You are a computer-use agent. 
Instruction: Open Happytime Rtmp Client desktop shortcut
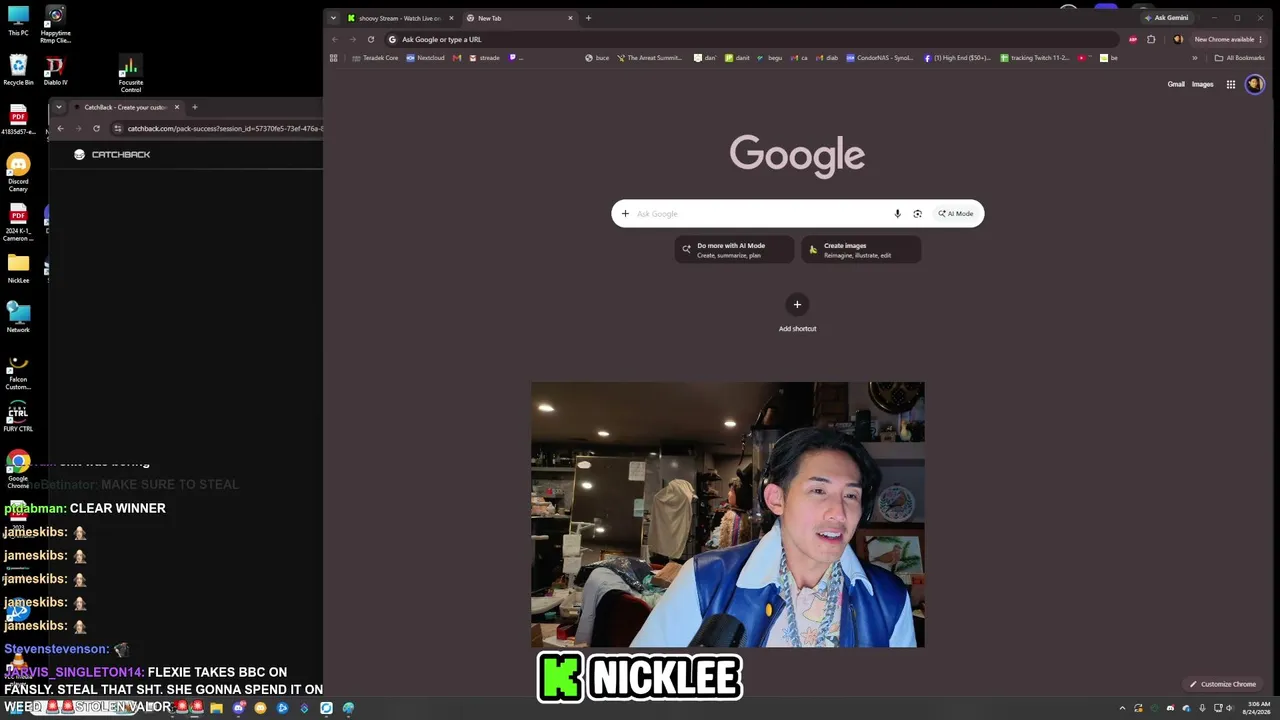click(55, 25)
